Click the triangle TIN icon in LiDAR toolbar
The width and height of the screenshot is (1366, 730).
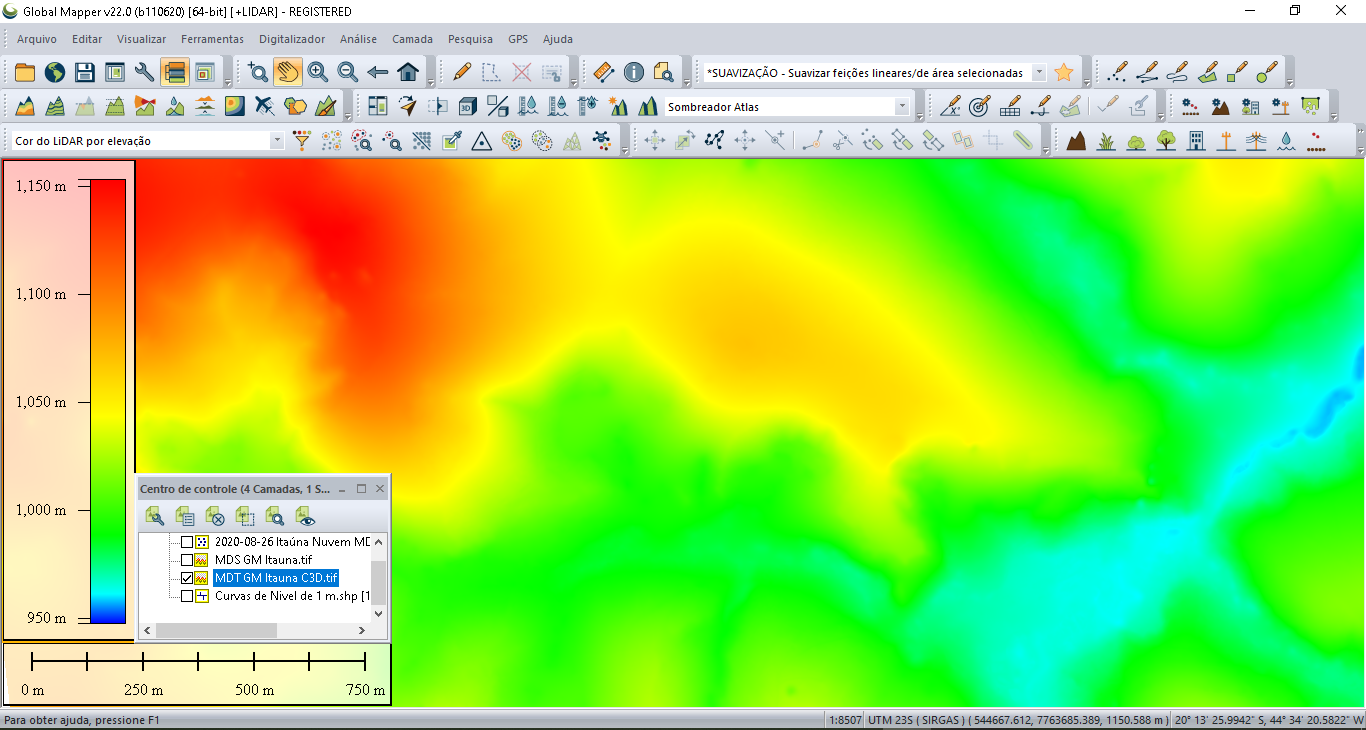click(x=481, y=141)
